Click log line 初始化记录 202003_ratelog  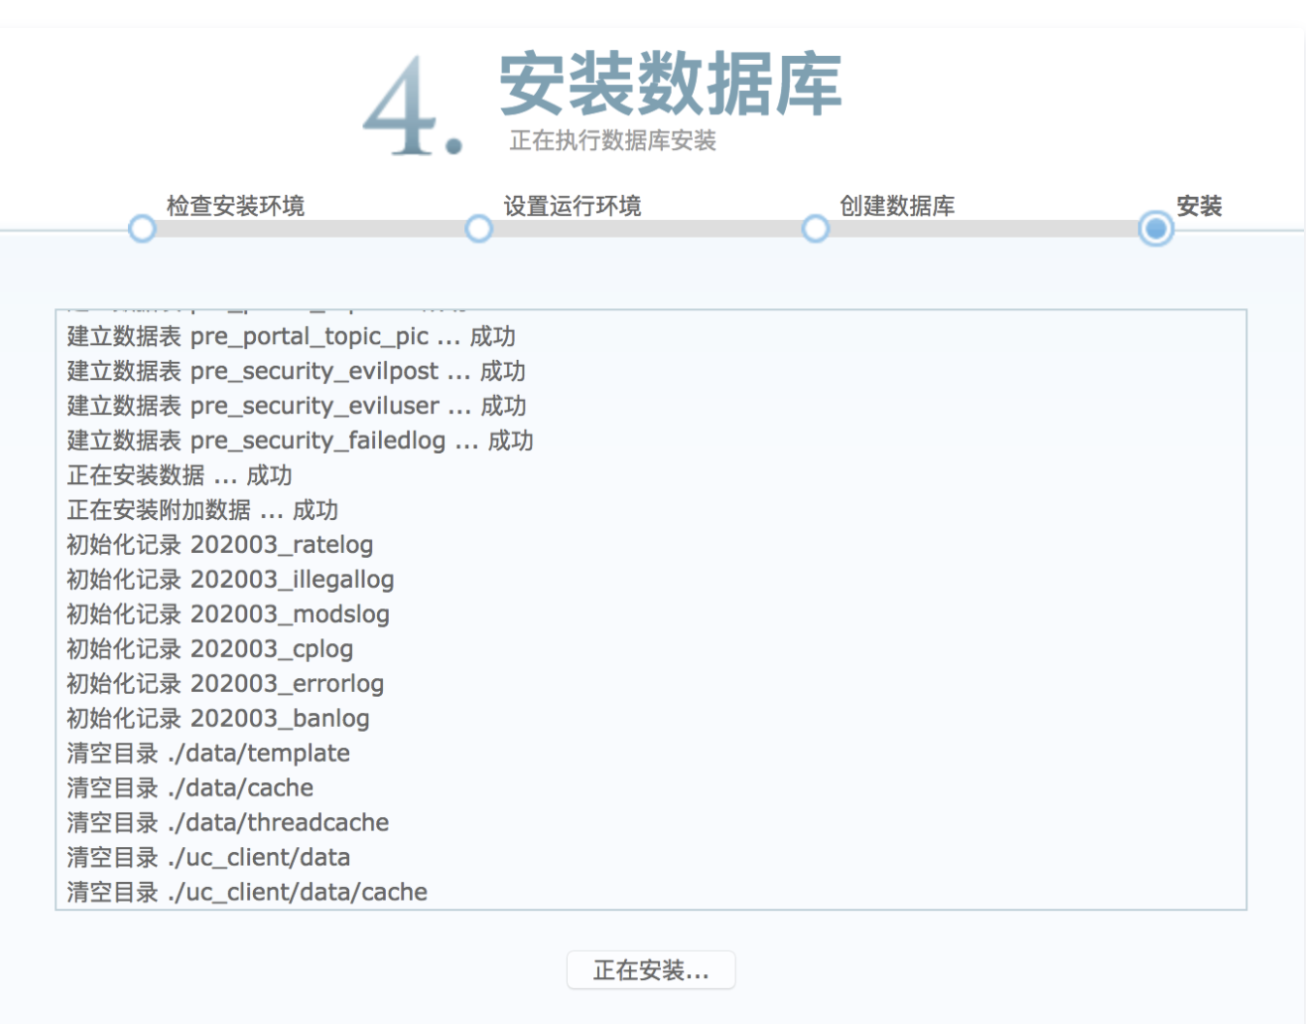pyautogui.click(x=220, y=545)
